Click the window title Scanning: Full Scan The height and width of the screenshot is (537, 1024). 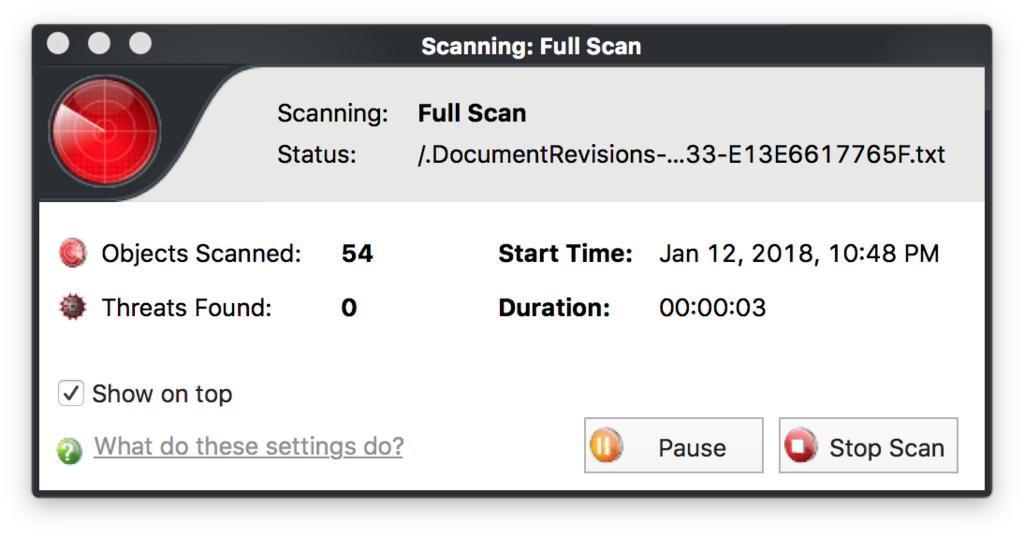pos(531,46)
